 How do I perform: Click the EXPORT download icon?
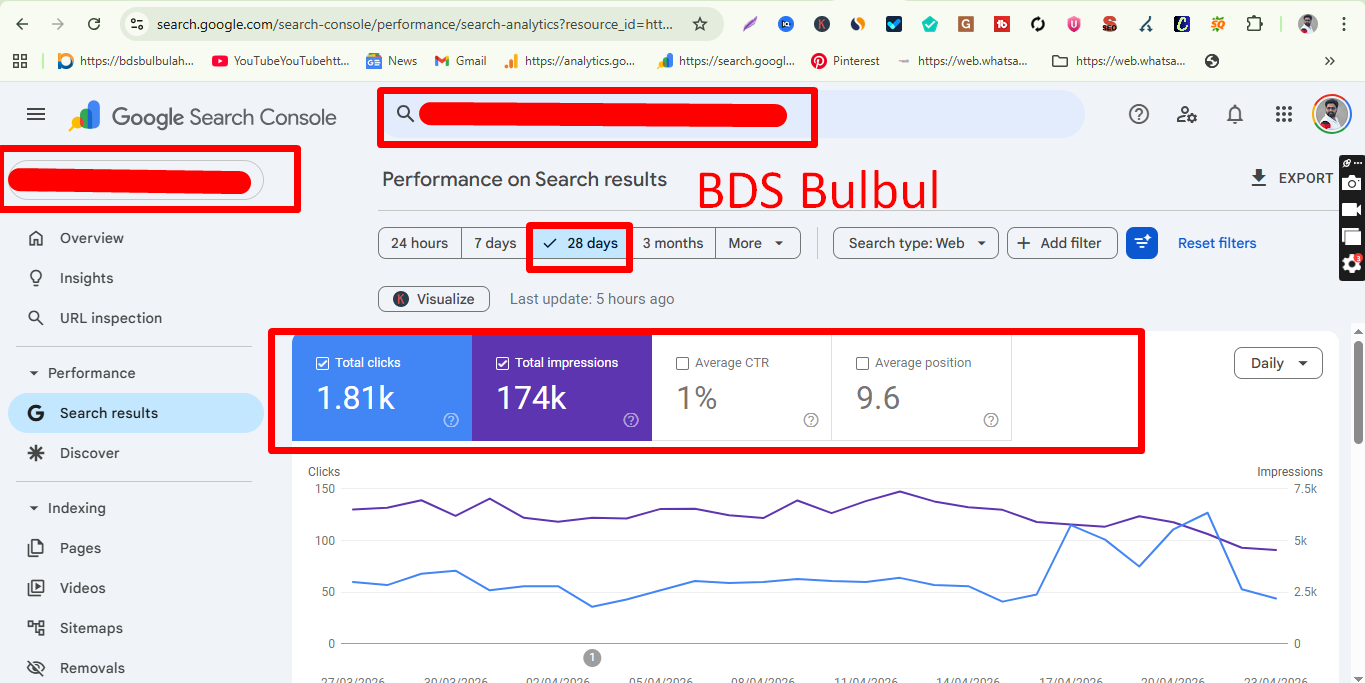1258,178
